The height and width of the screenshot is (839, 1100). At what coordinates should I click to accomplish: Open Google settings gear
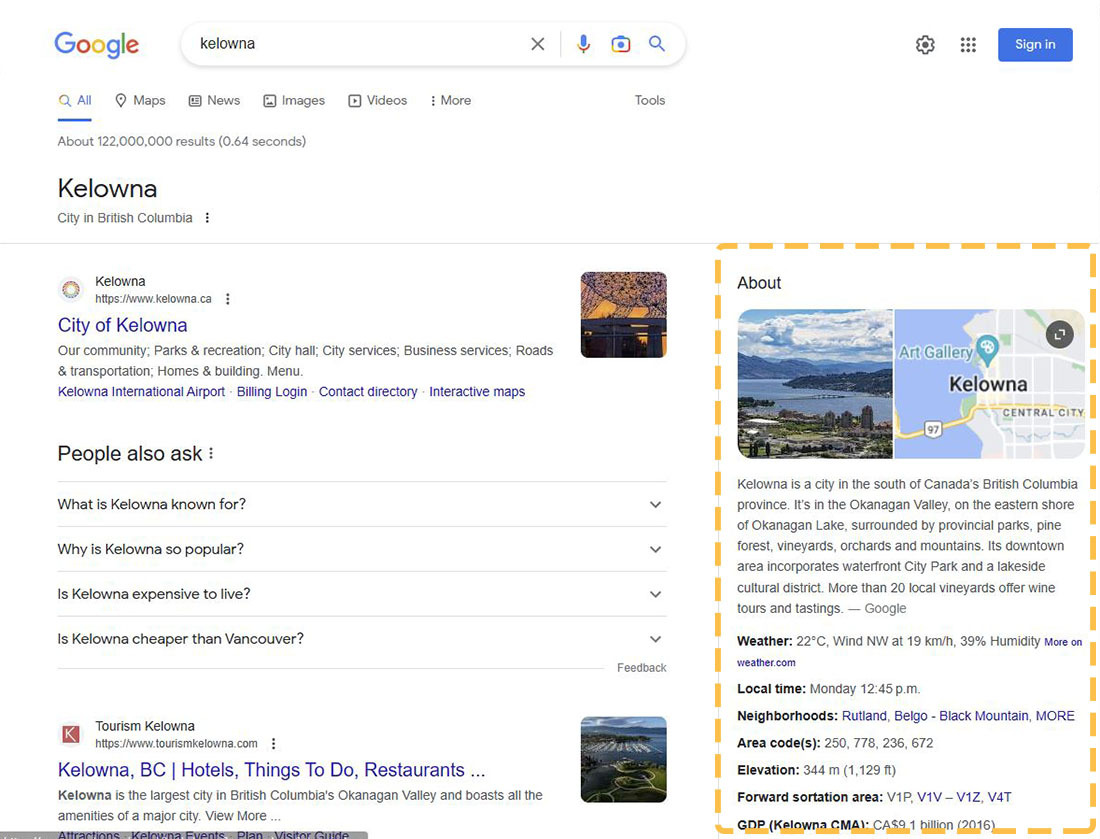tap(925, 45)
